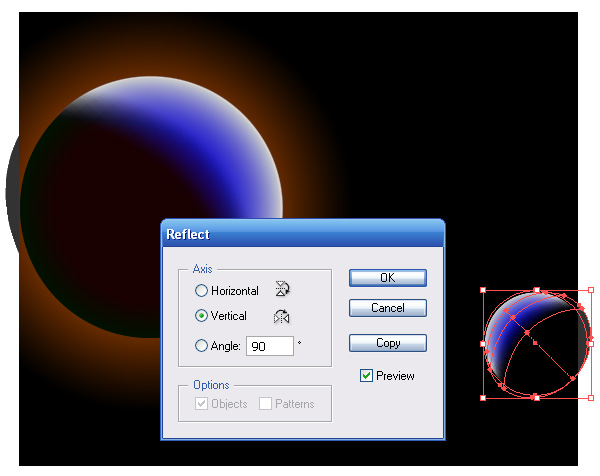Click the Cancel button

[x=388, y=308]
